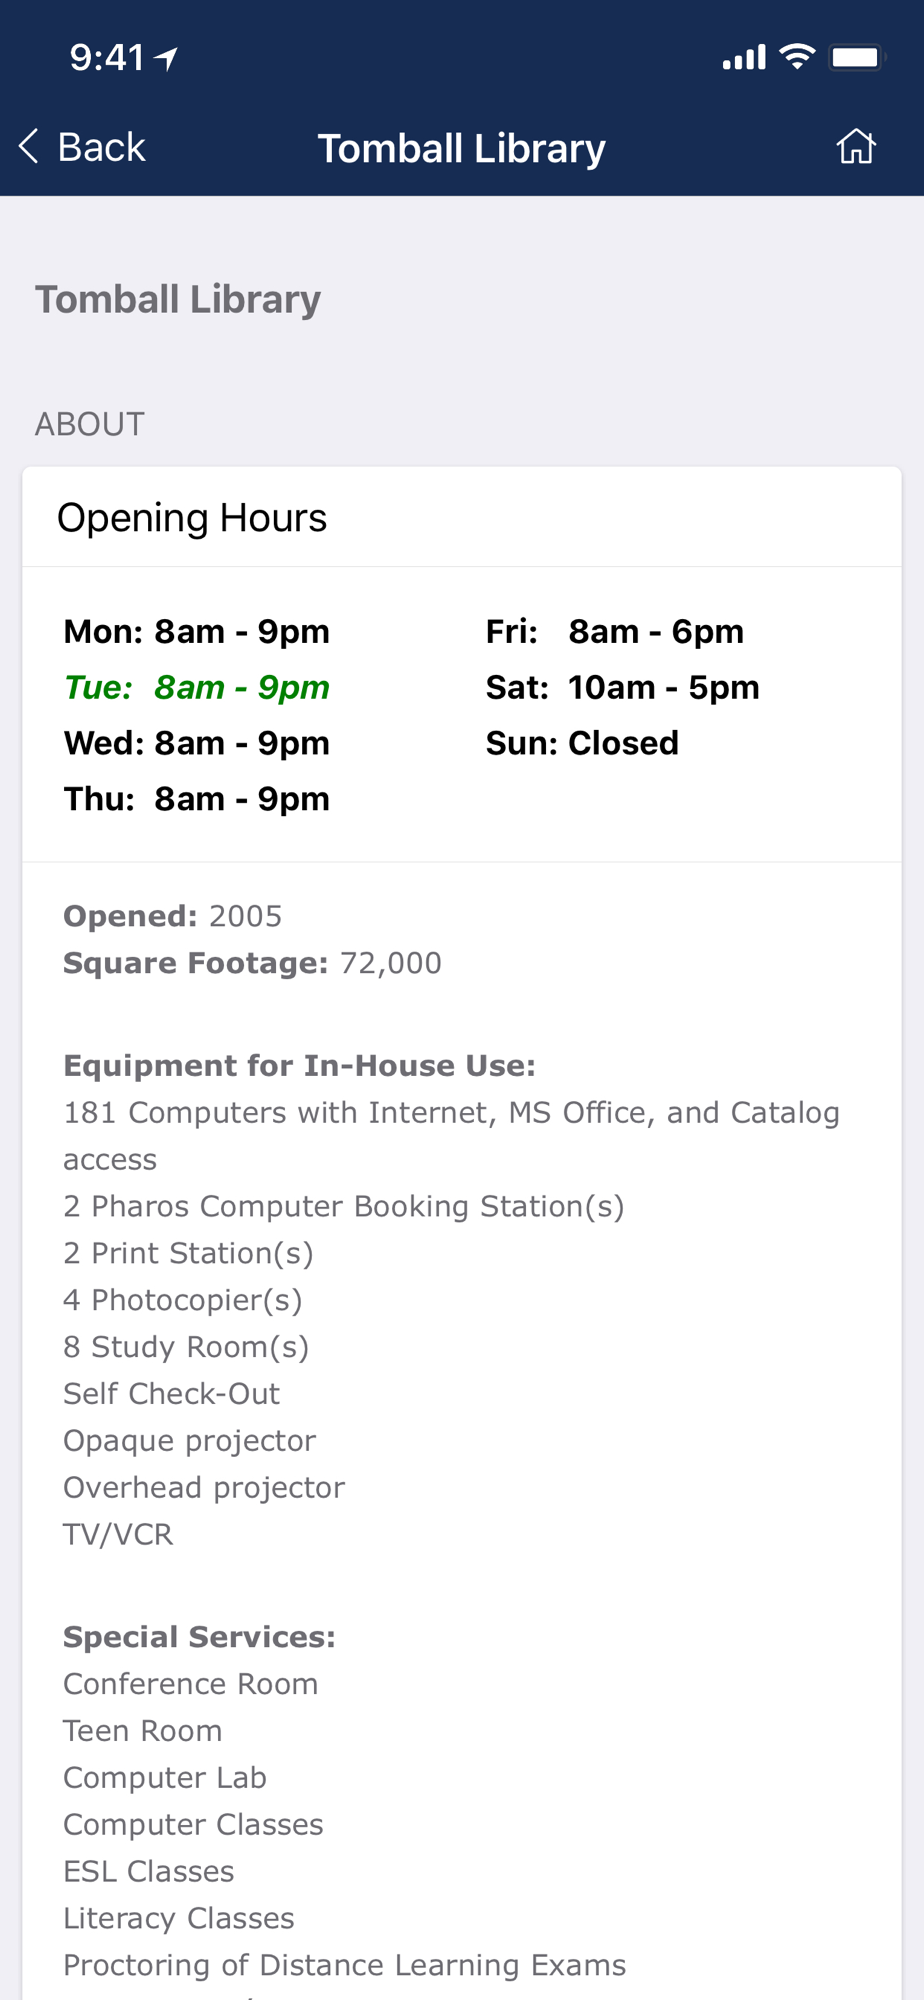Tap the Home icon in header
The width and height of the screenshot is (924, 2000).
(856, 147)
